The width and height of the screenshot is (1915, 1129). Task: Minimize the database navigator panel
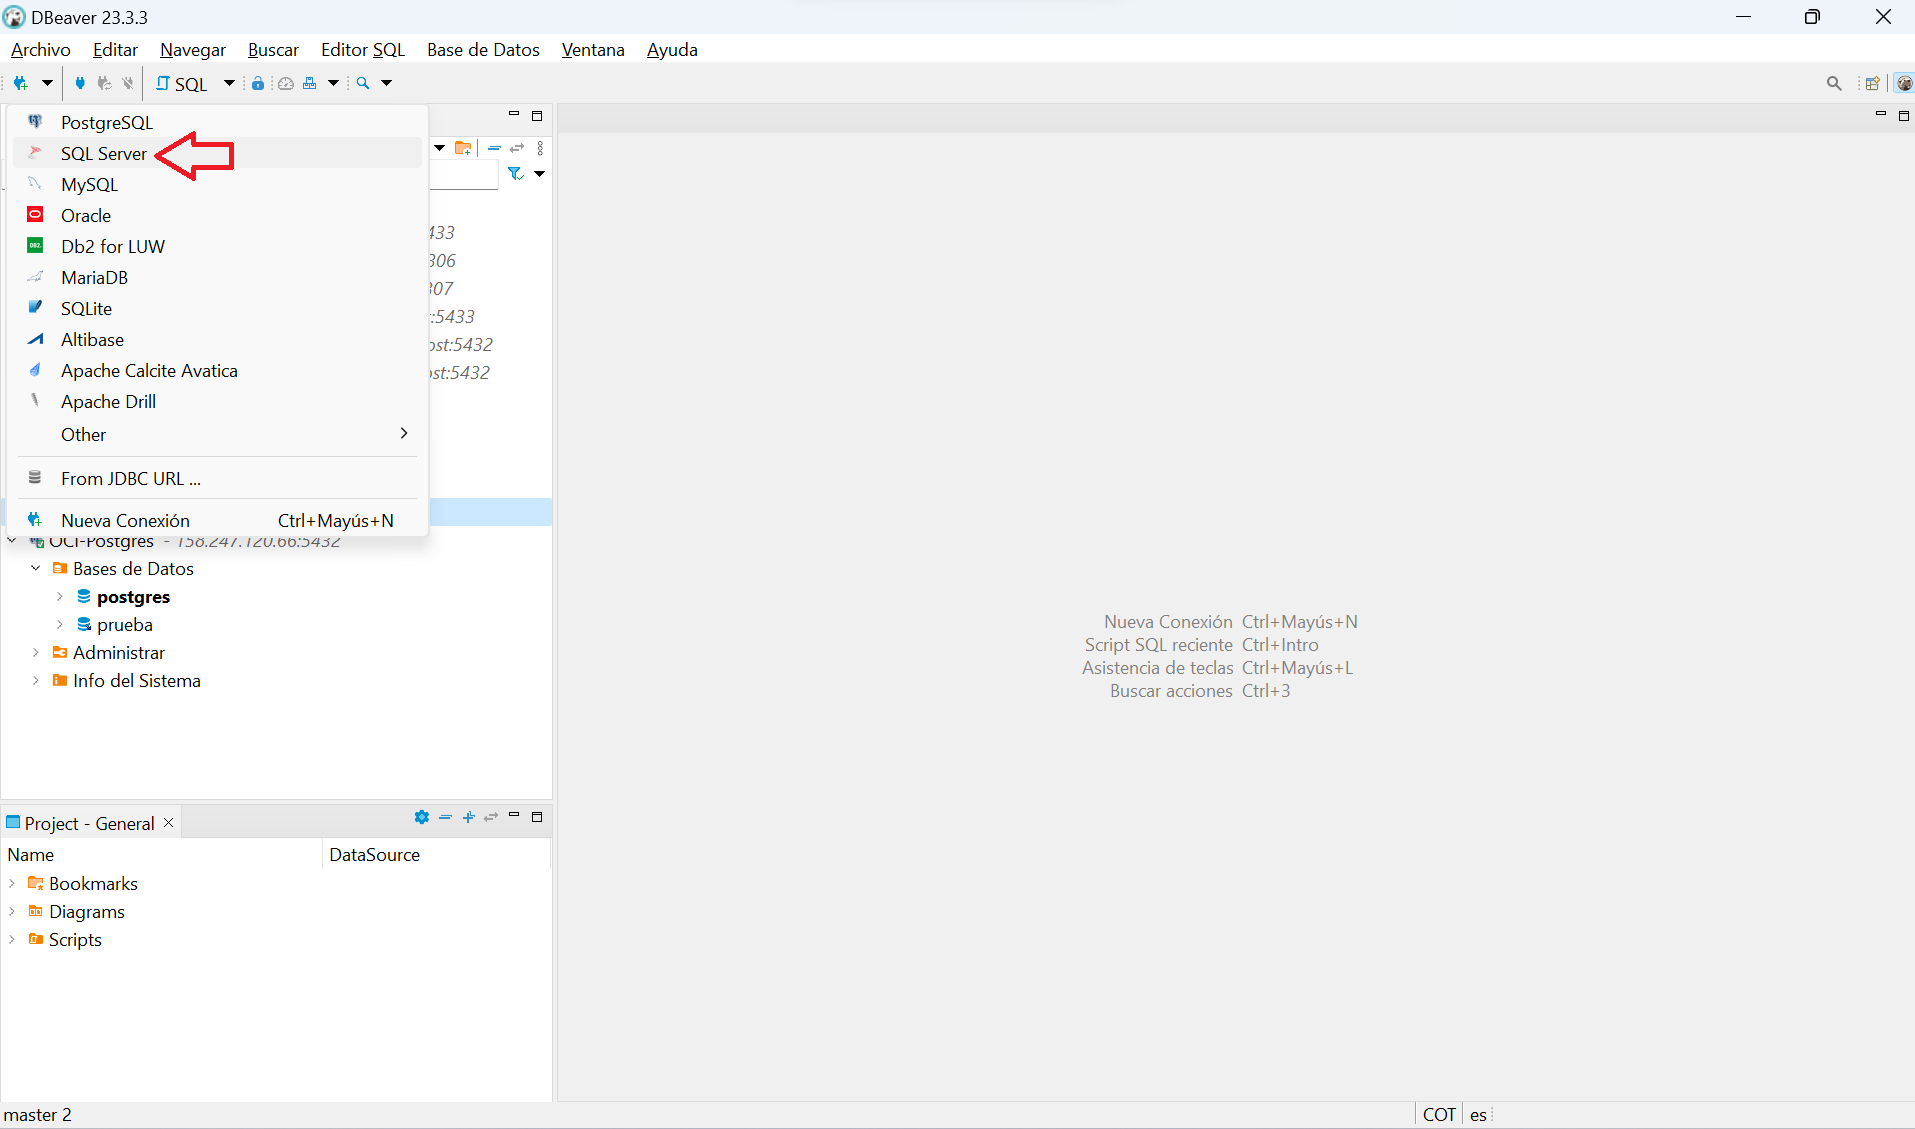coord(514,115)
